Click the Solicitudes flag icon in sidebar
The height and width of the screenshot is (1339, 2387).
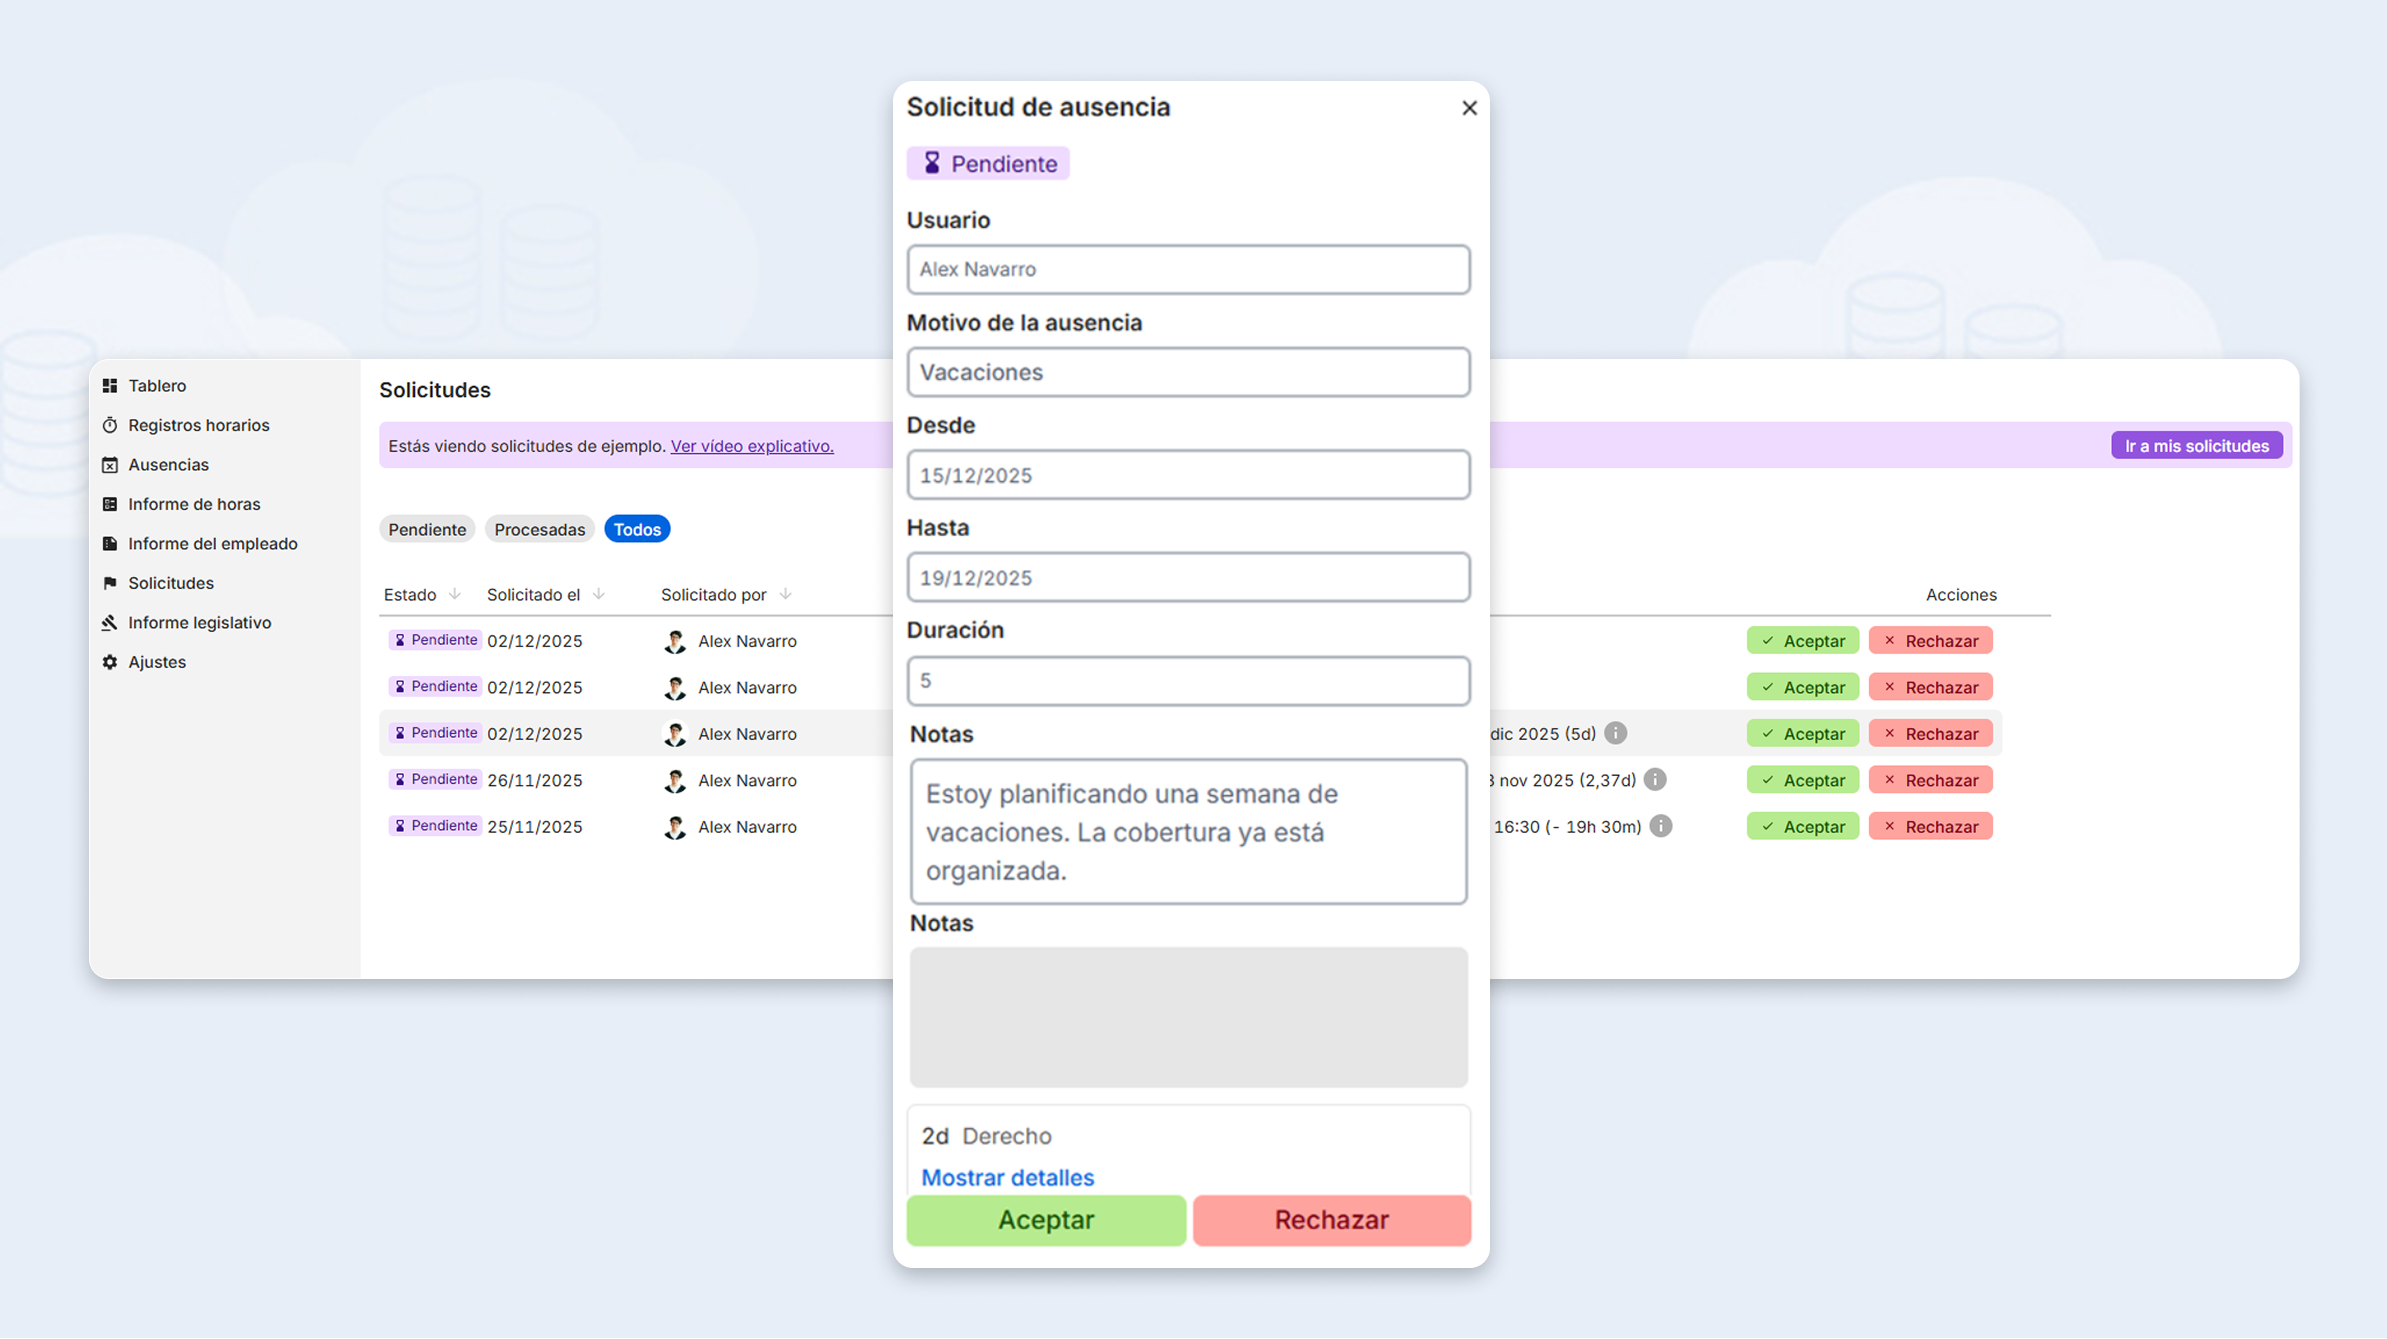[x=110, y=583]
